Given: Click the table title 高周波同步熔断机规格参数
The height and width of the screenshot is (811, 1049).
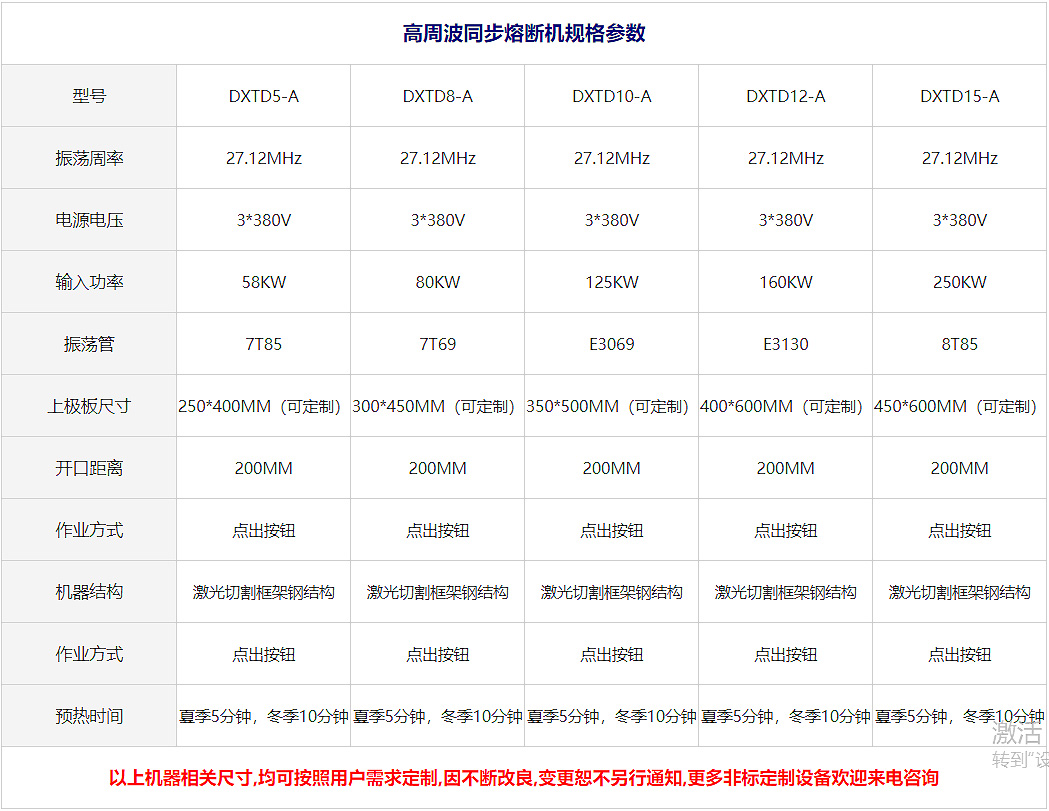Looking at the screenshot, I should pos(524,31).
